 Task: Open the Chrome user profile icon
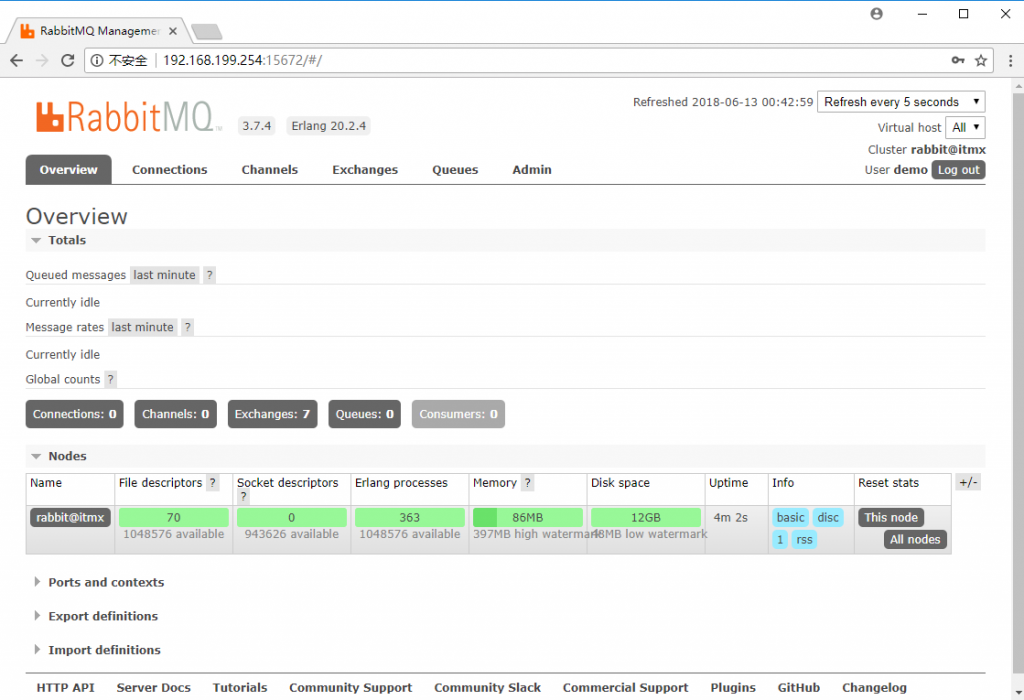pyautogui.click(x=877, y=14)
